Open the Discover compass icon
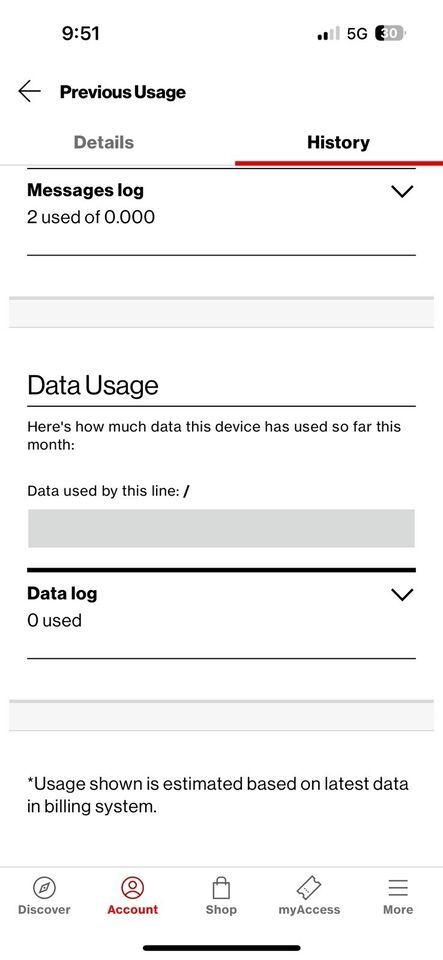Image resolution: width=443 pixels, height=960 pixels. [44, 887]
